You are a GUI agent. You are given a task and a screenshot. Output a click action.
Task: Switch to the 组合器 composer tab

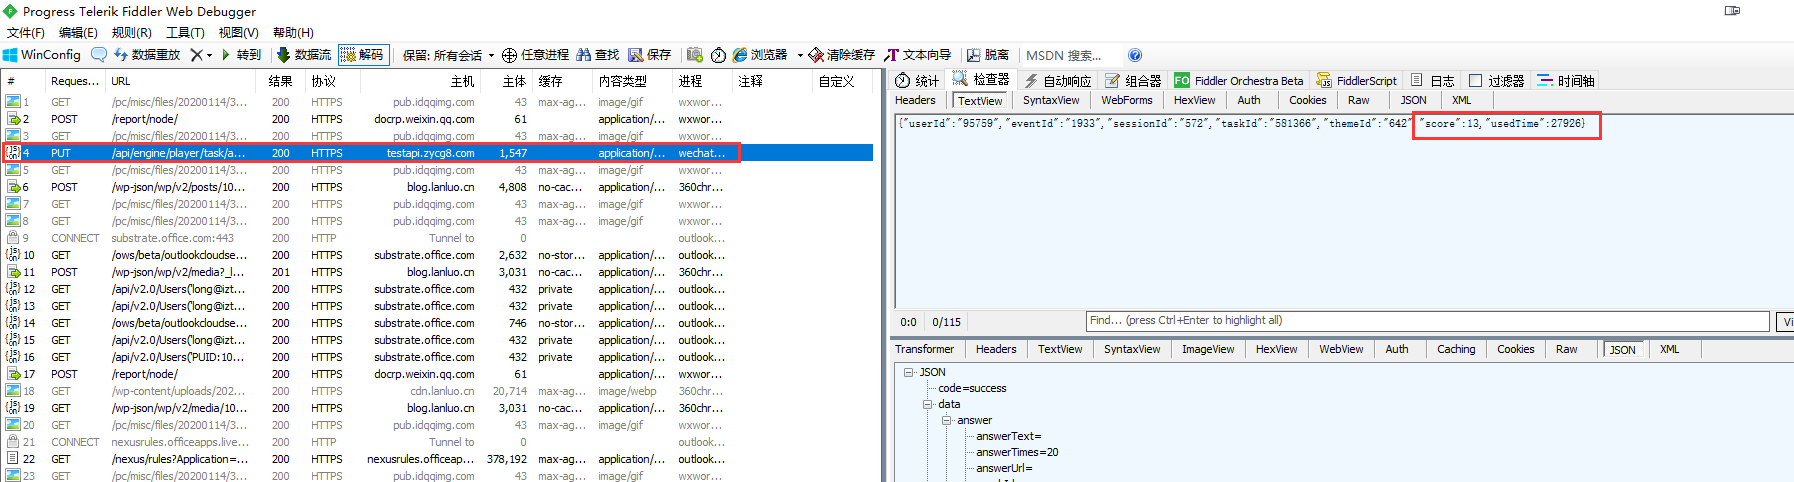(1133, 81)
